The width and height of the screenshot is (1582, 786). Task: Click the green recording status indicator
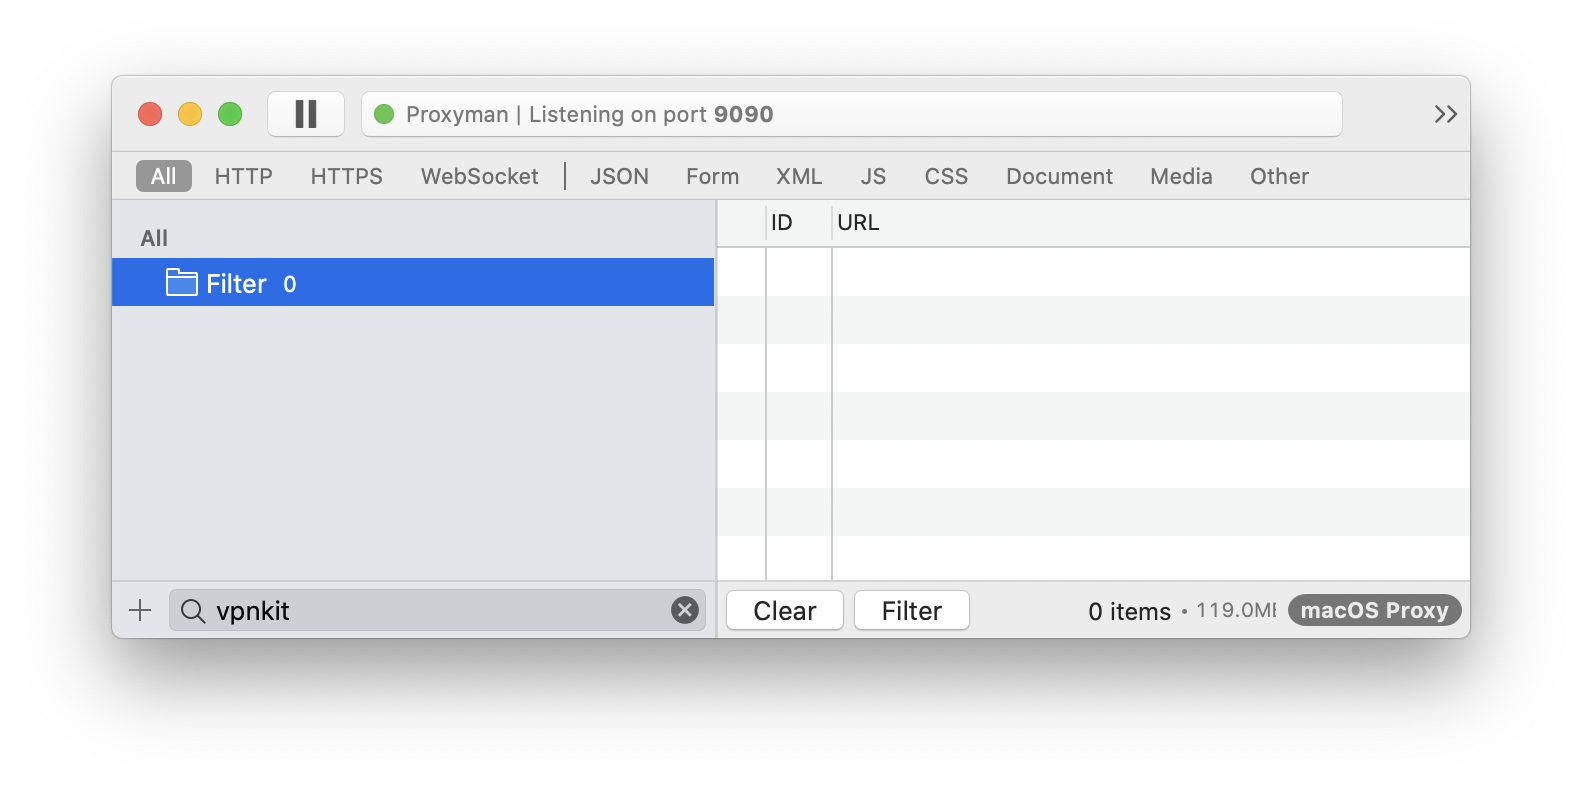point(385,114)
